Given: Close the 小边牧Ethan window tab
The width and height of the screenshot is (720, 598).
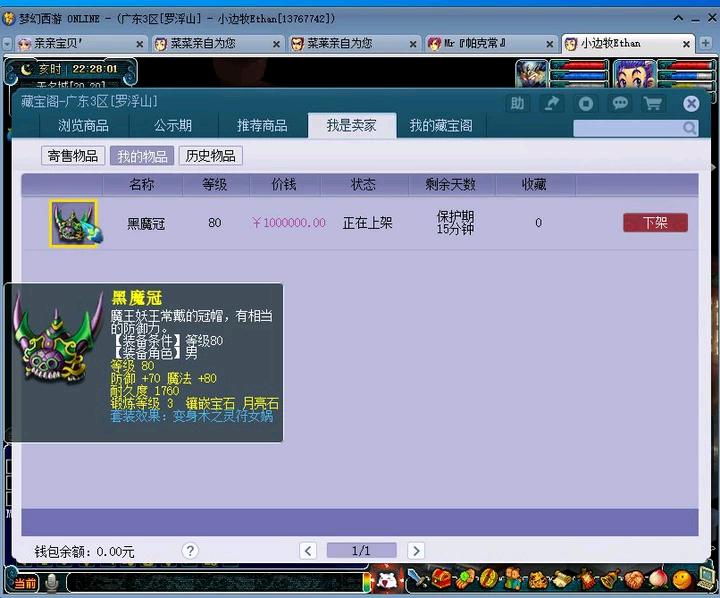Looking at the screenshot, I should click(x=686, y=44).
